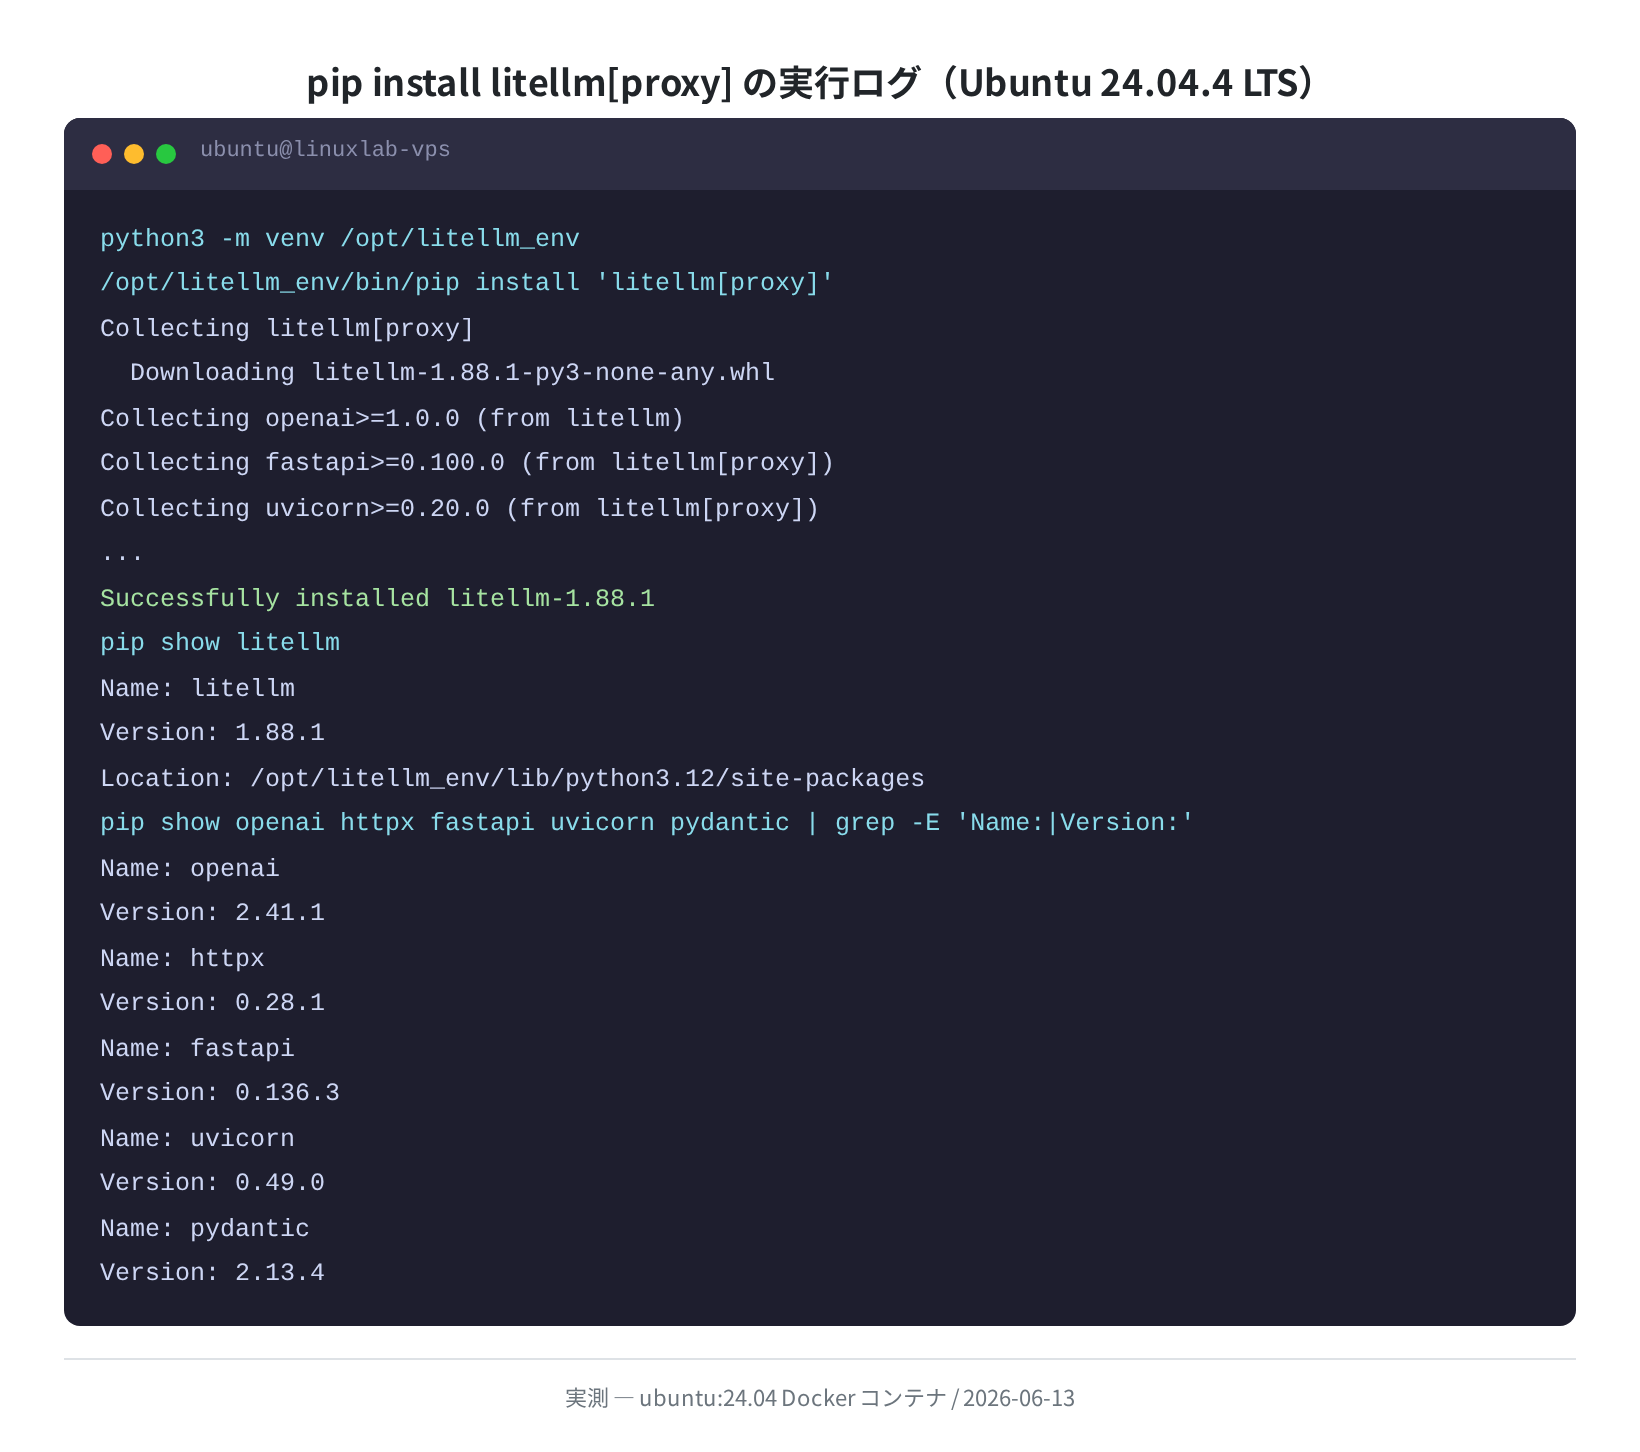1640x1452 pixels.
Task: Click the 'Name: pydantic' line
Action: [x=205, y=1229]
